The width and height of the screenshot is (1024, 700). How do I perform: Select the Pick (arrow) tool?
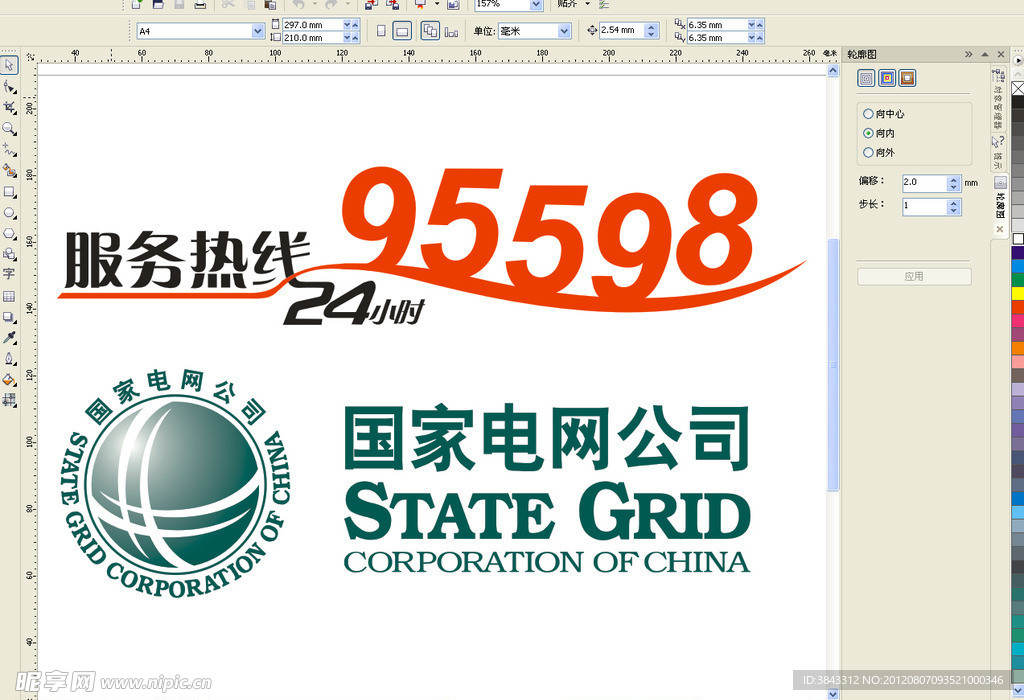click(9, 65)
